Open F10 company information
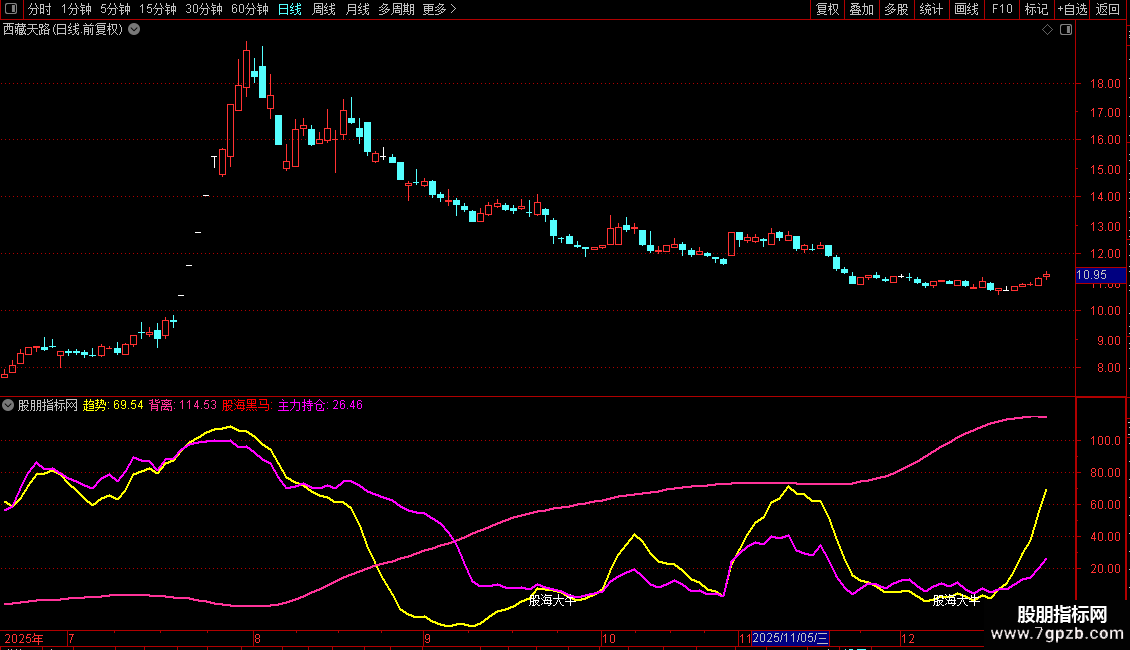This screenshot has height=650, width=1130. [x=1001, y=9]
